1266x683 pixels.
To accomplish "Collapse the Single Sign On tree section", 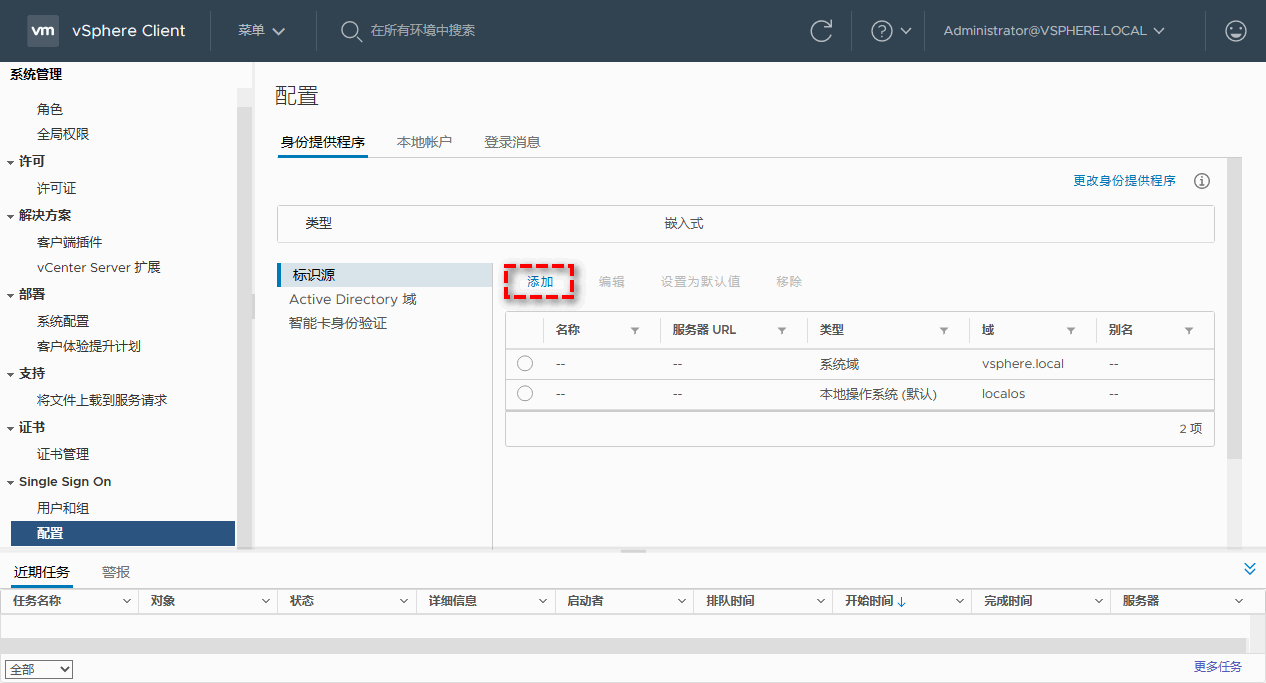I will tap(11, 482).
